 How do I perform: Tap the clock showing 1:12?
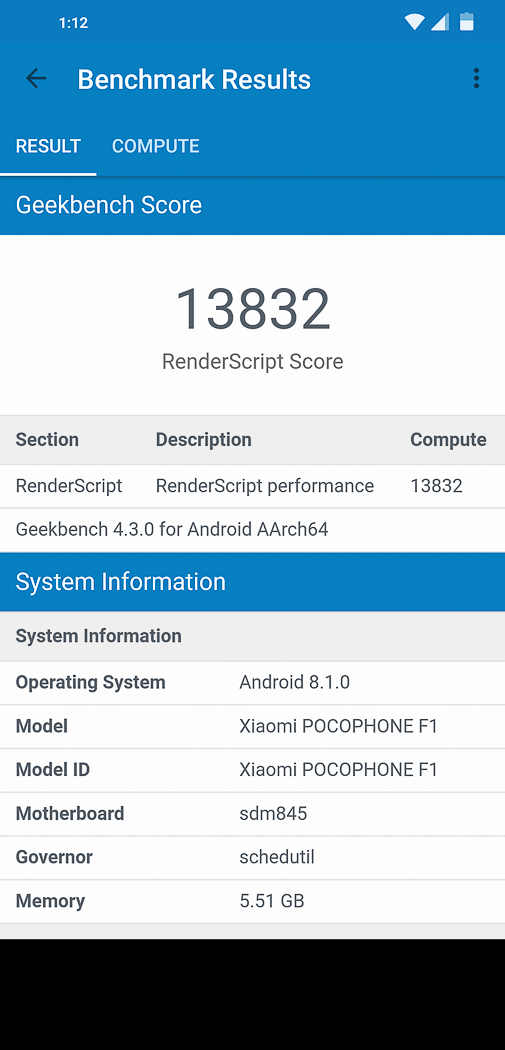[74, 23]
